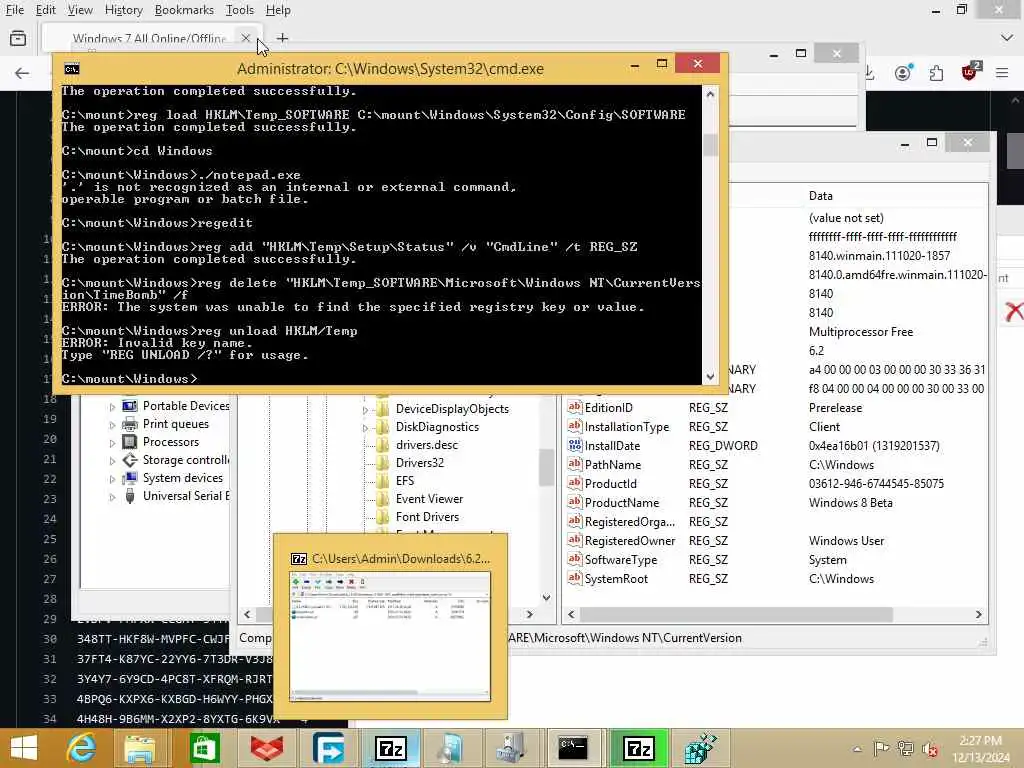Switch to first 7-Zip taskbar window
Screen dimensions: 1024x768
[x=391, y=748]
